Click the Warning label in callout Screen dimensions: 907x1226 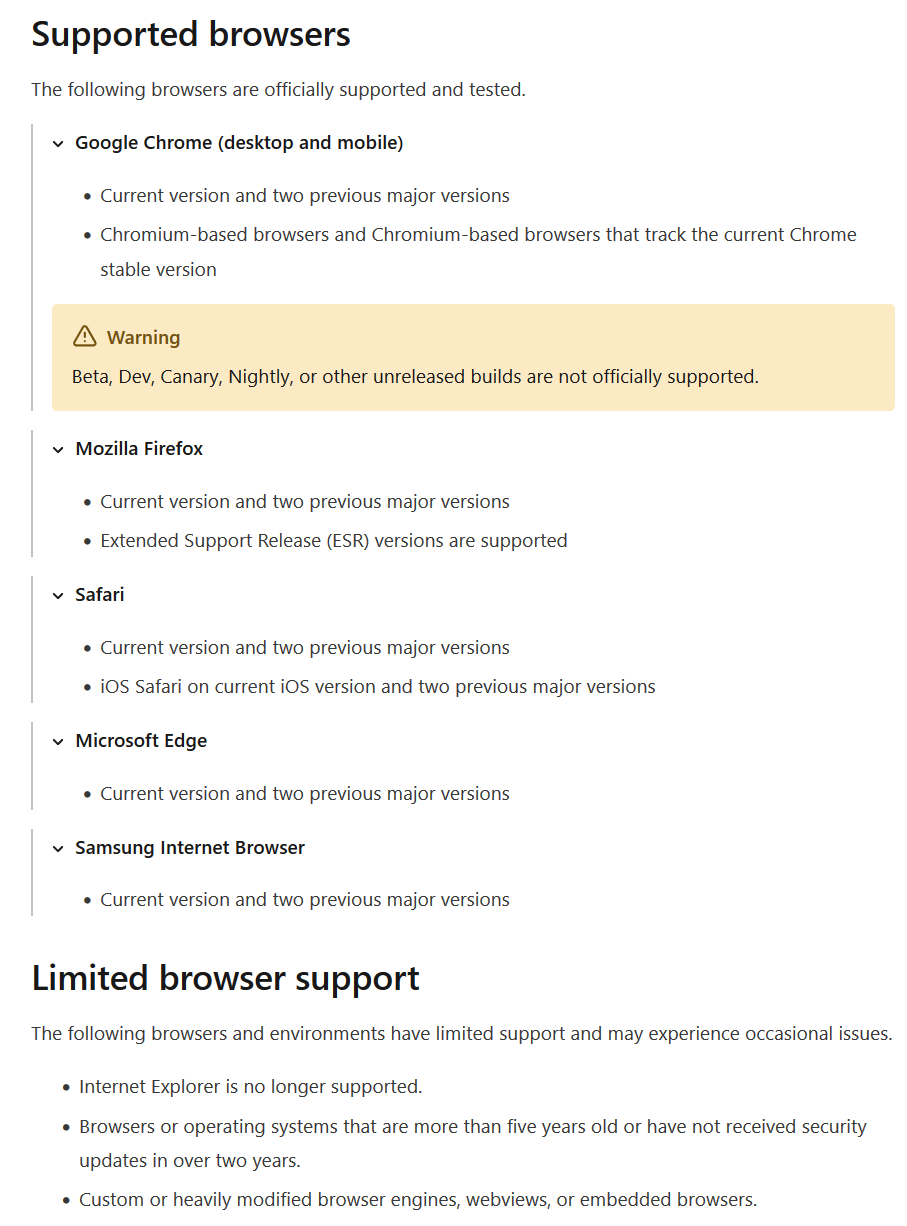click(x=144, y=338)
